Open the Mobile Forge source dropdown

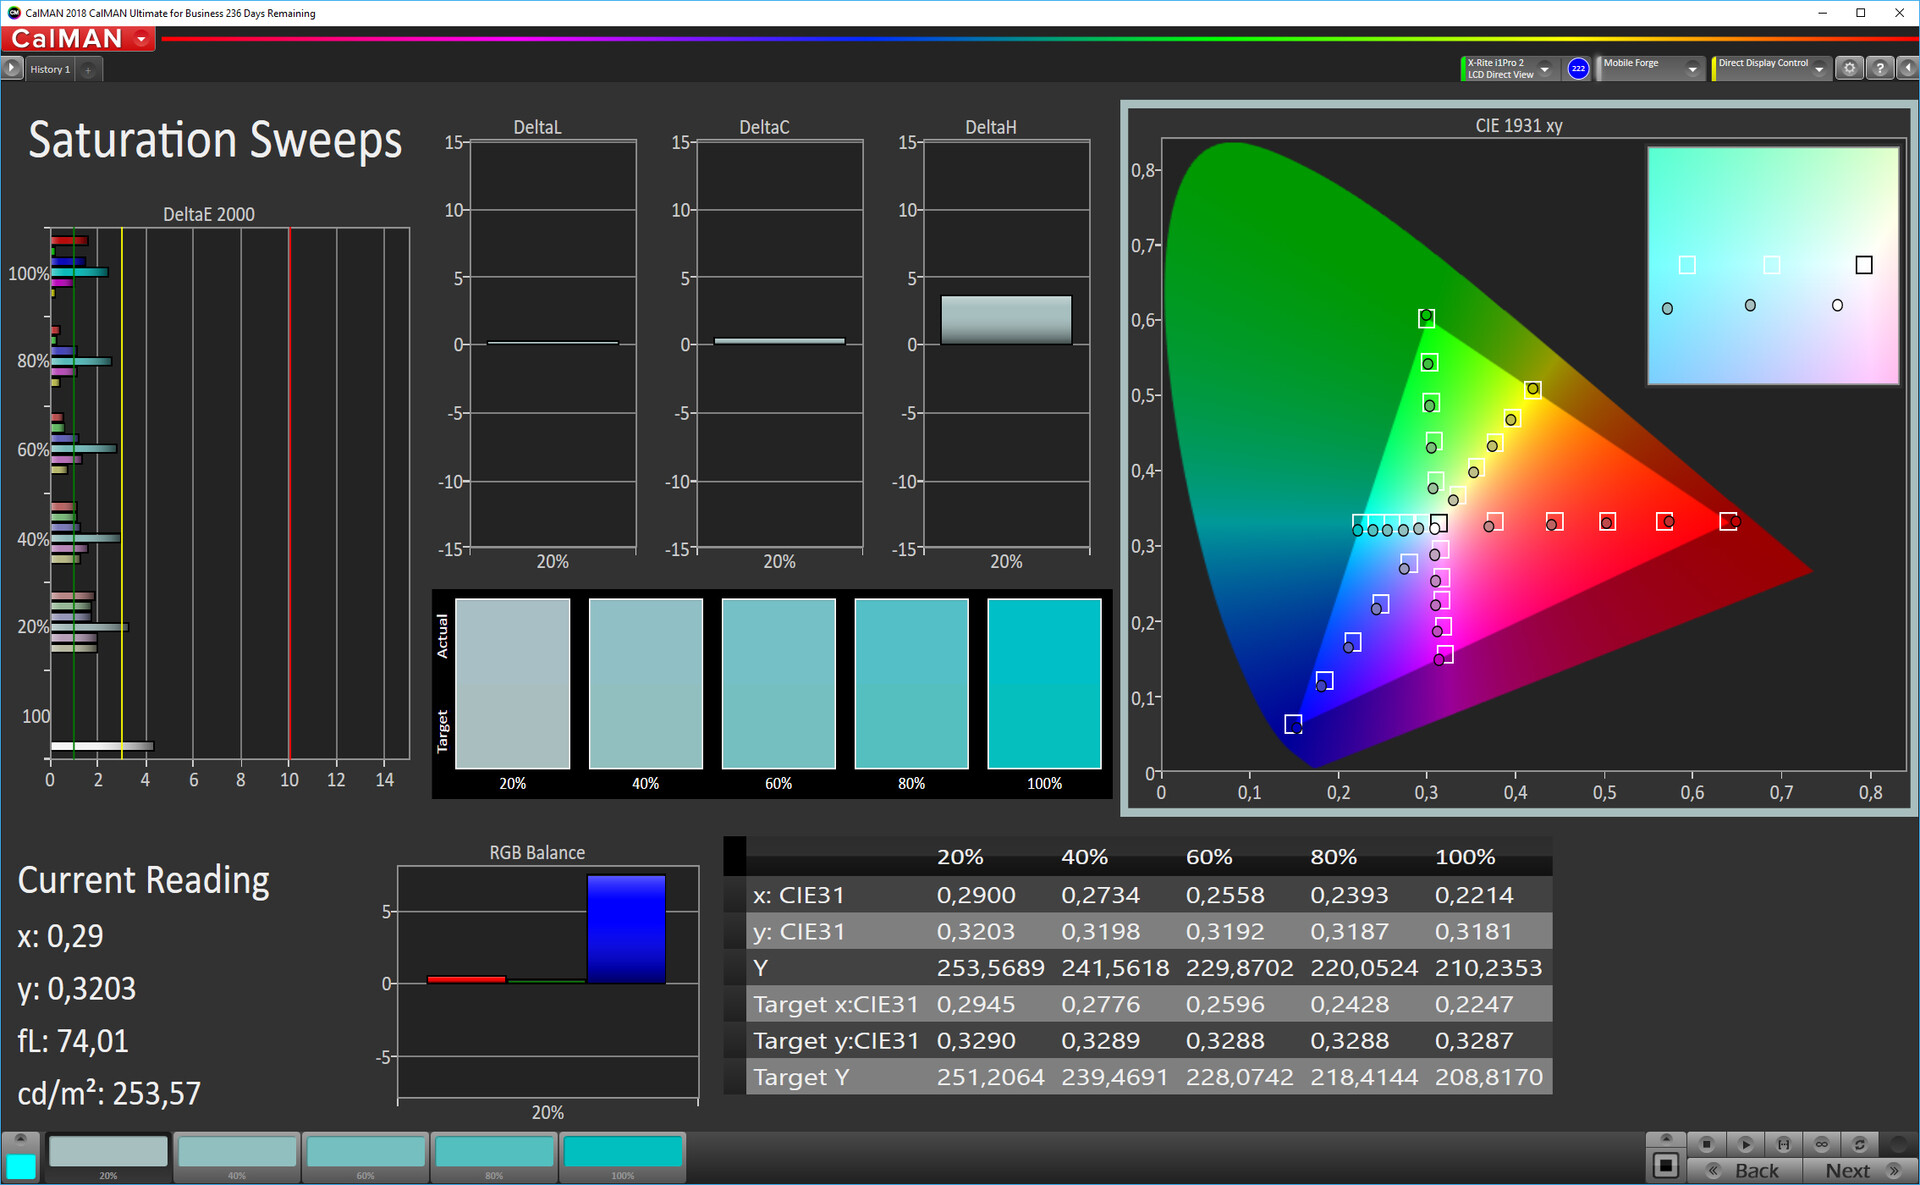1692,69
